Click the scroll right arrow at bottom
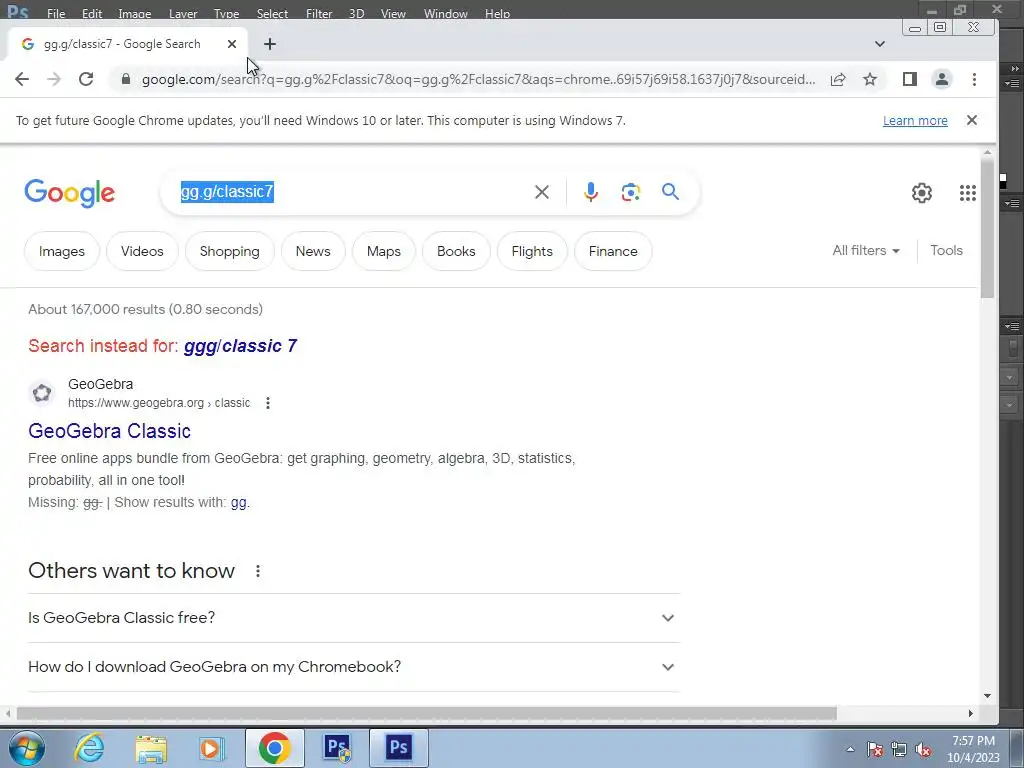The image size is (1024, 768). pos(970,714)
